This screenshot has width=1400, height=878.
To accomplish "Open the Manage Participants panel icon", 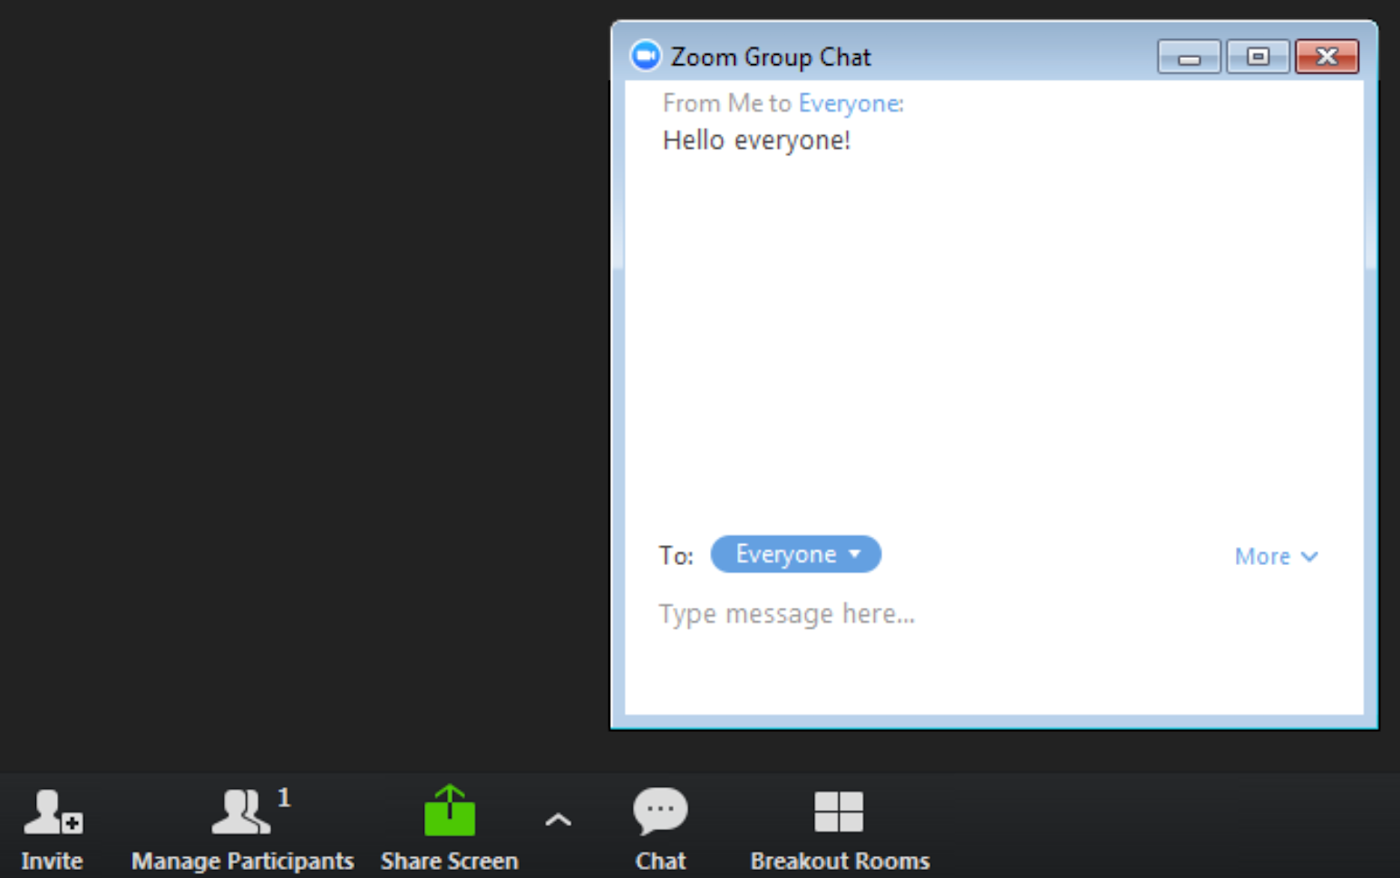I will pyautogui.click(x=240, y=811).
